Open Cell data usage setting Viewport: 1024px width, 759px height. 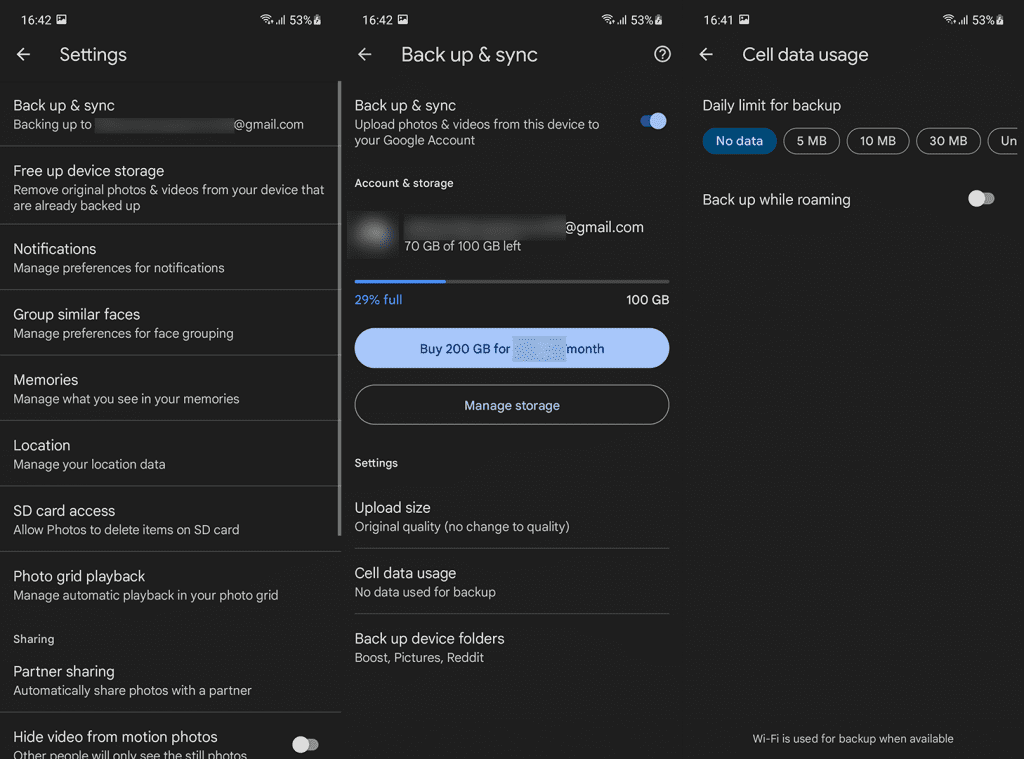(x=511, y=581)
